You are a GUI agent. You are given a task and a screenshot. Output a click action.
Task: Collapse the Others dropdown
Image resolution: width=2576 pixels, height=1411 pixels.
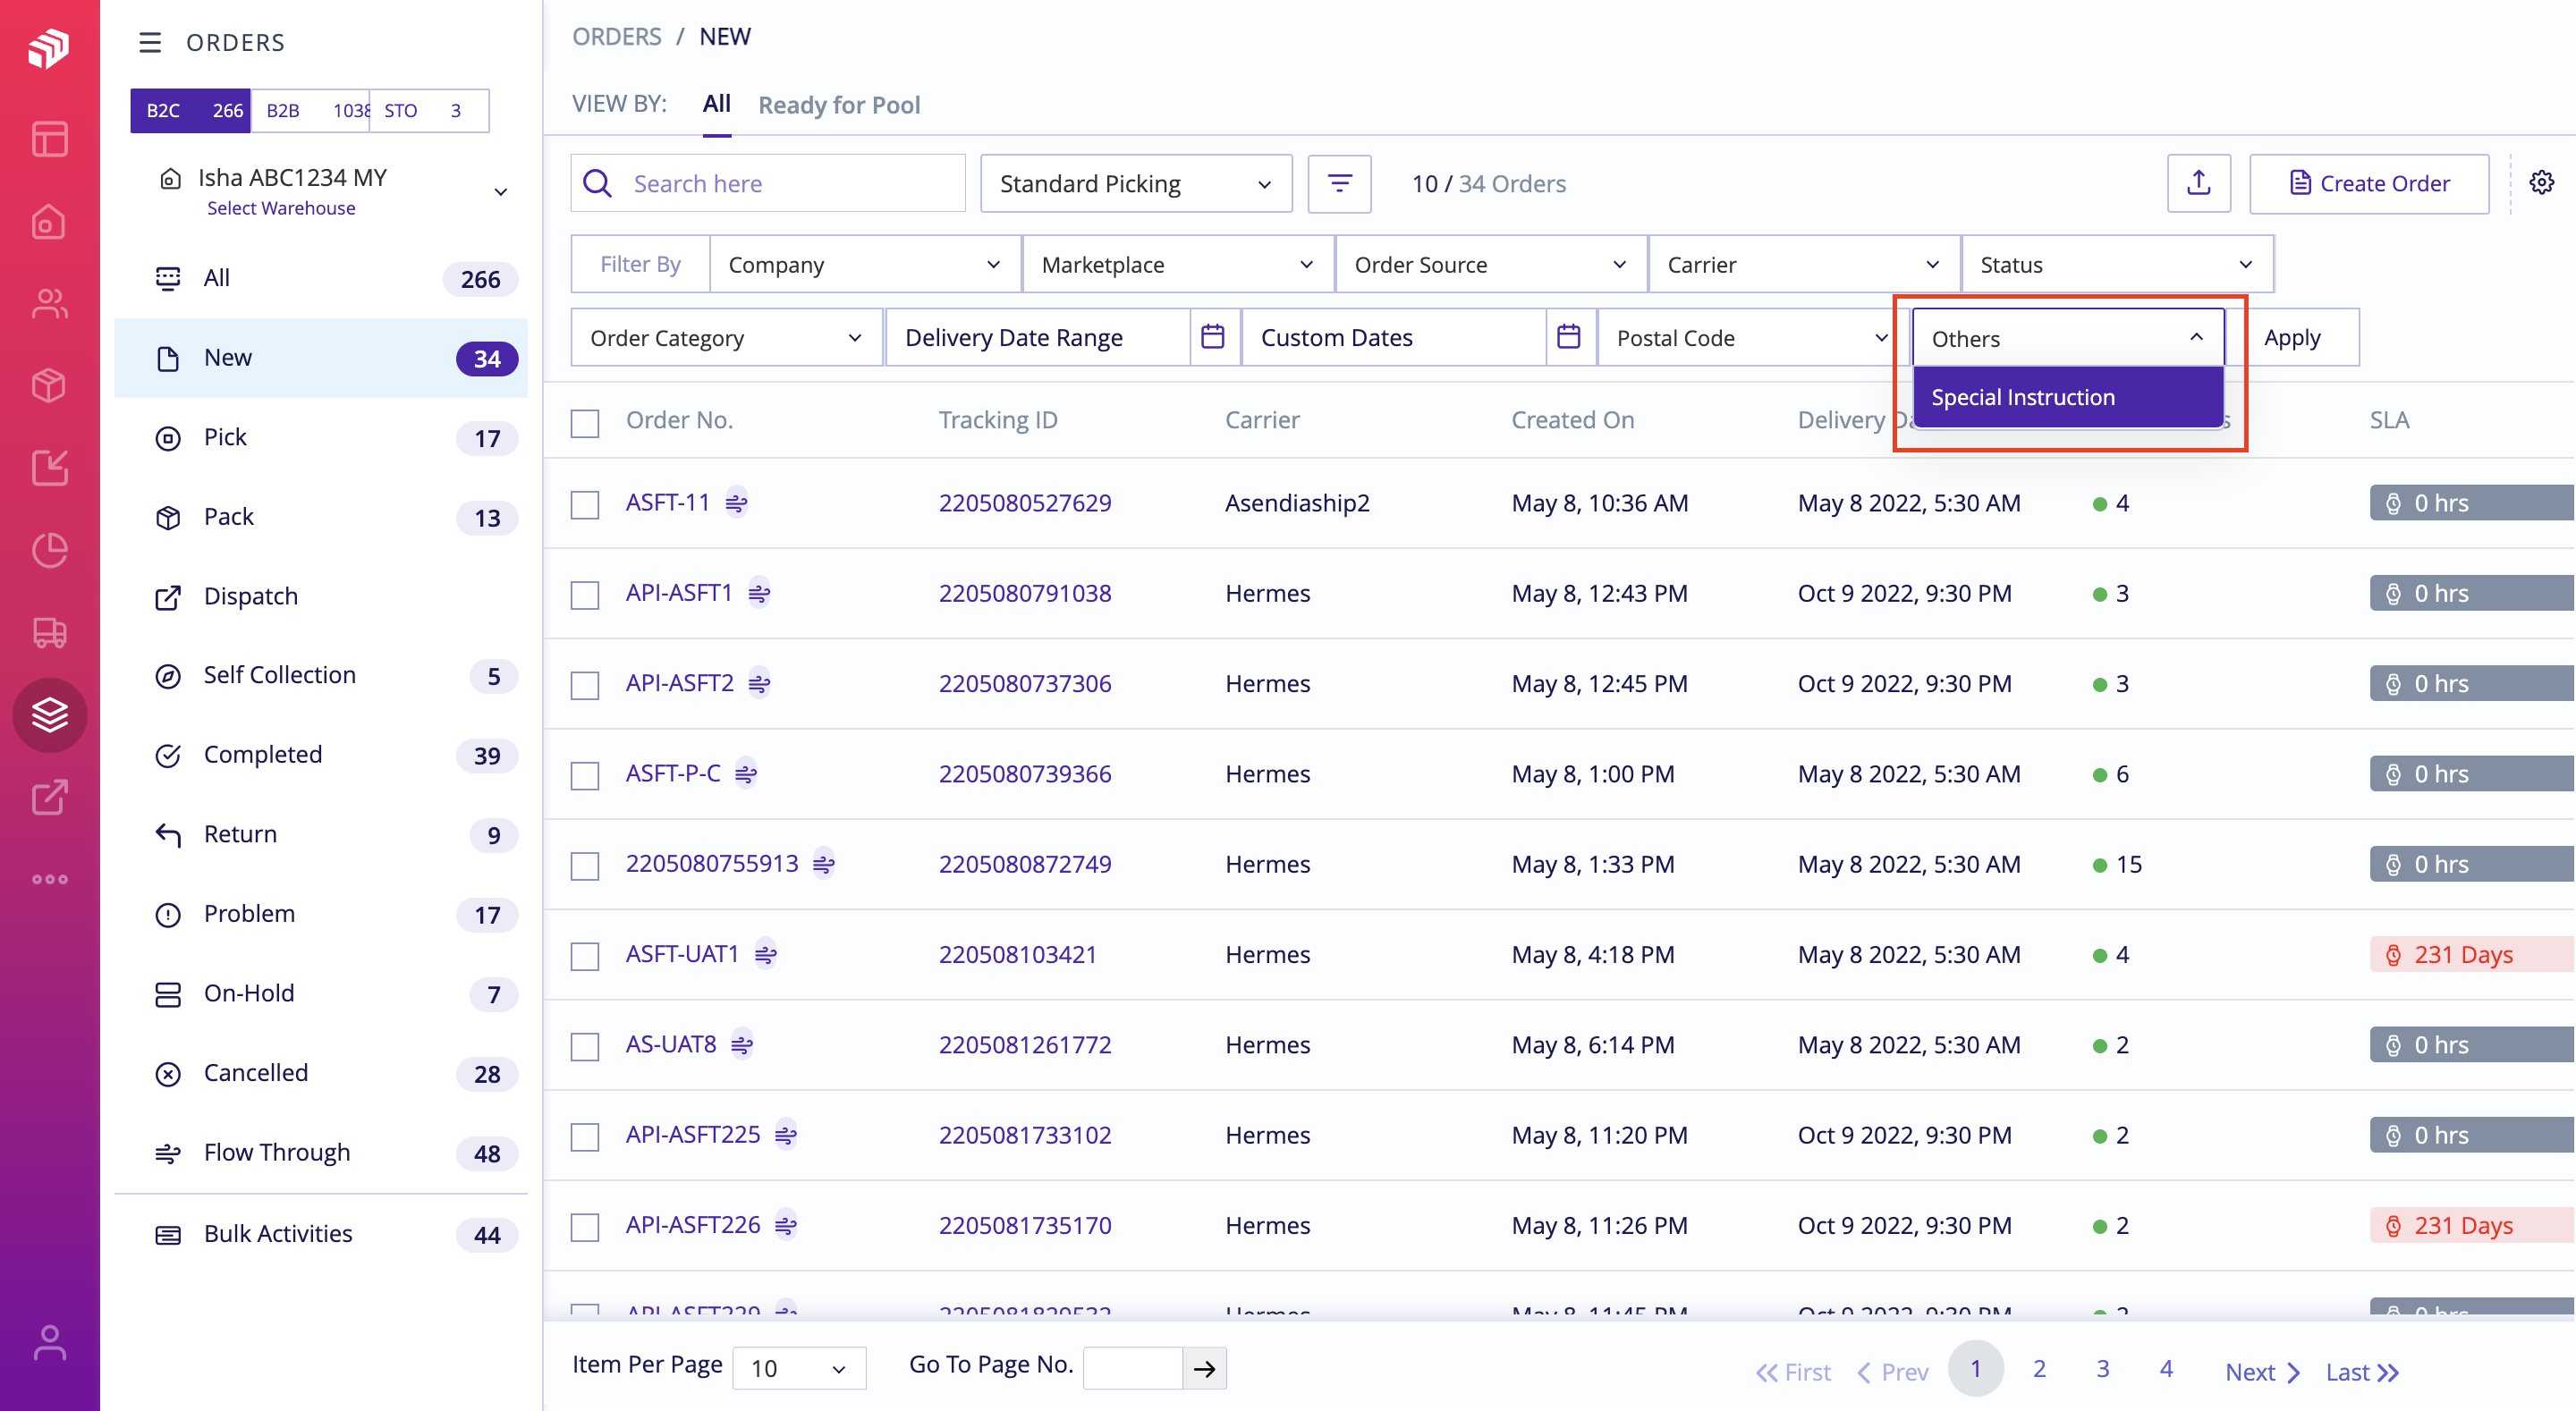click(2198, 337)
